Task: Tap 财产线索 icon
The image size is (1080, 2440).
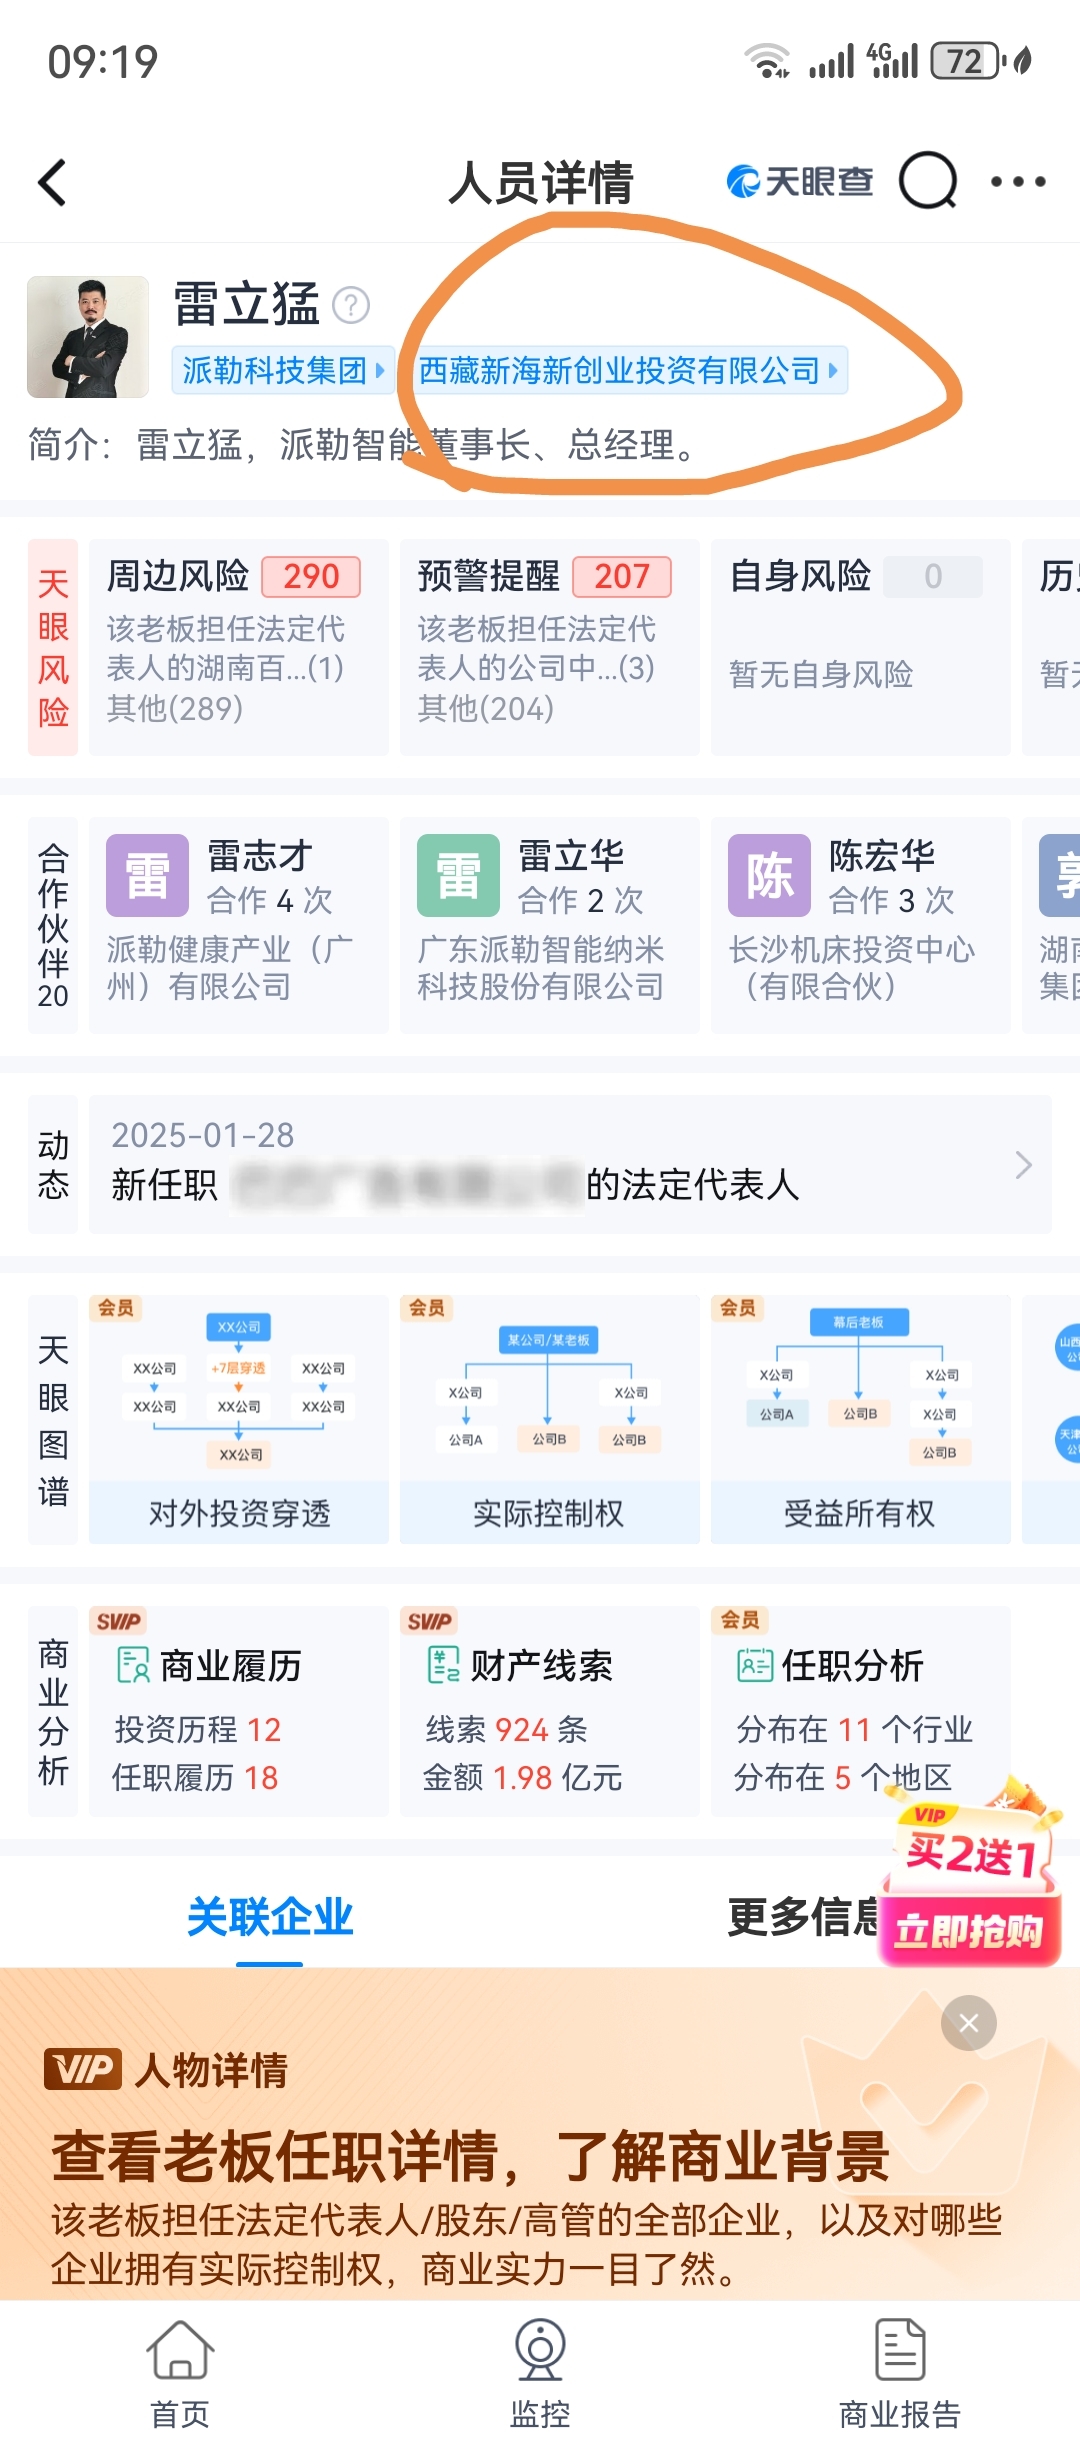Action: [444, 1665]
